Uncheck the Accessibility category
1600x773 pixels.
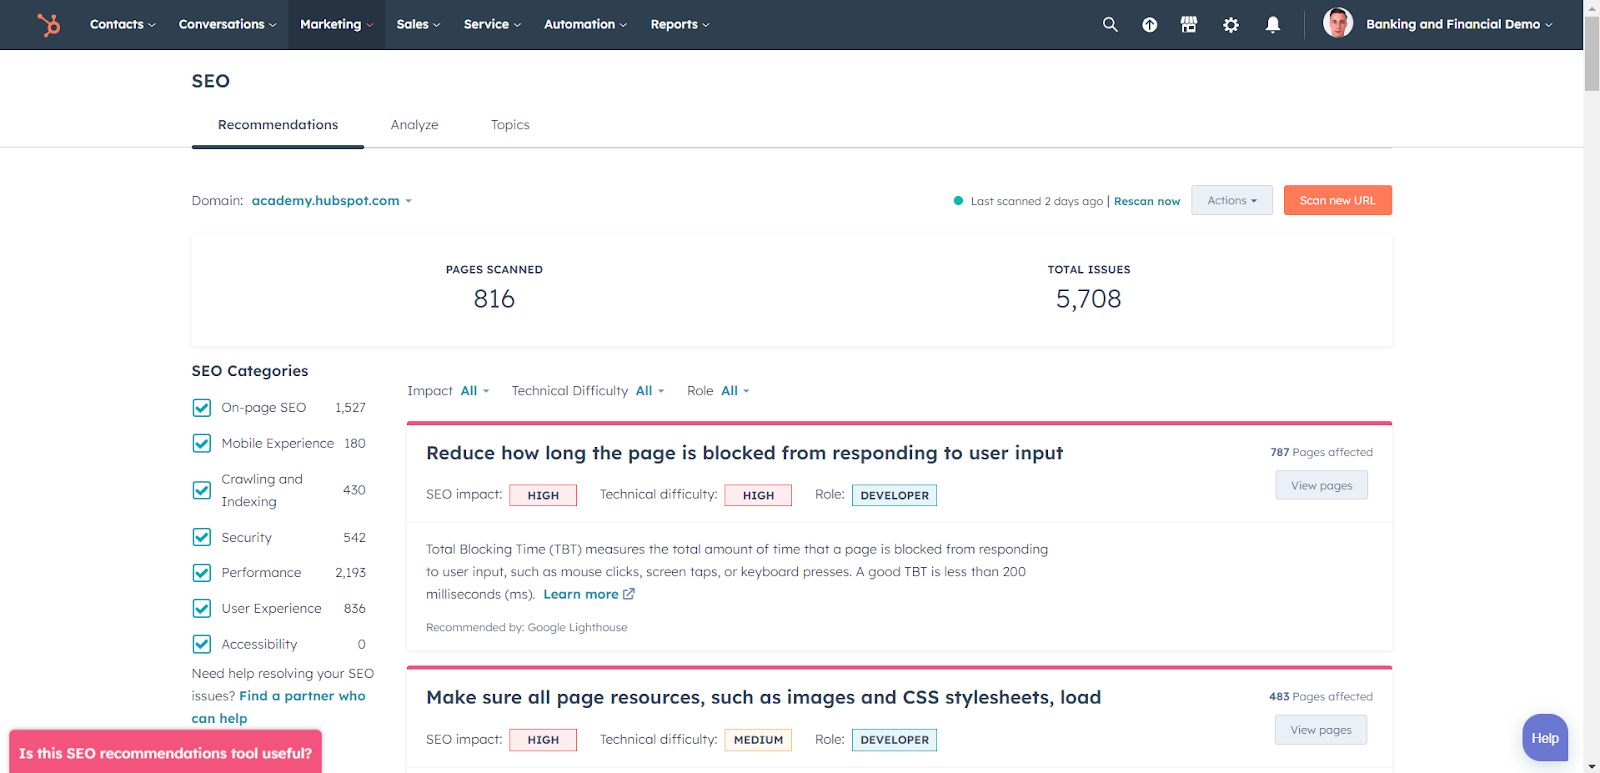click(202, 644)
